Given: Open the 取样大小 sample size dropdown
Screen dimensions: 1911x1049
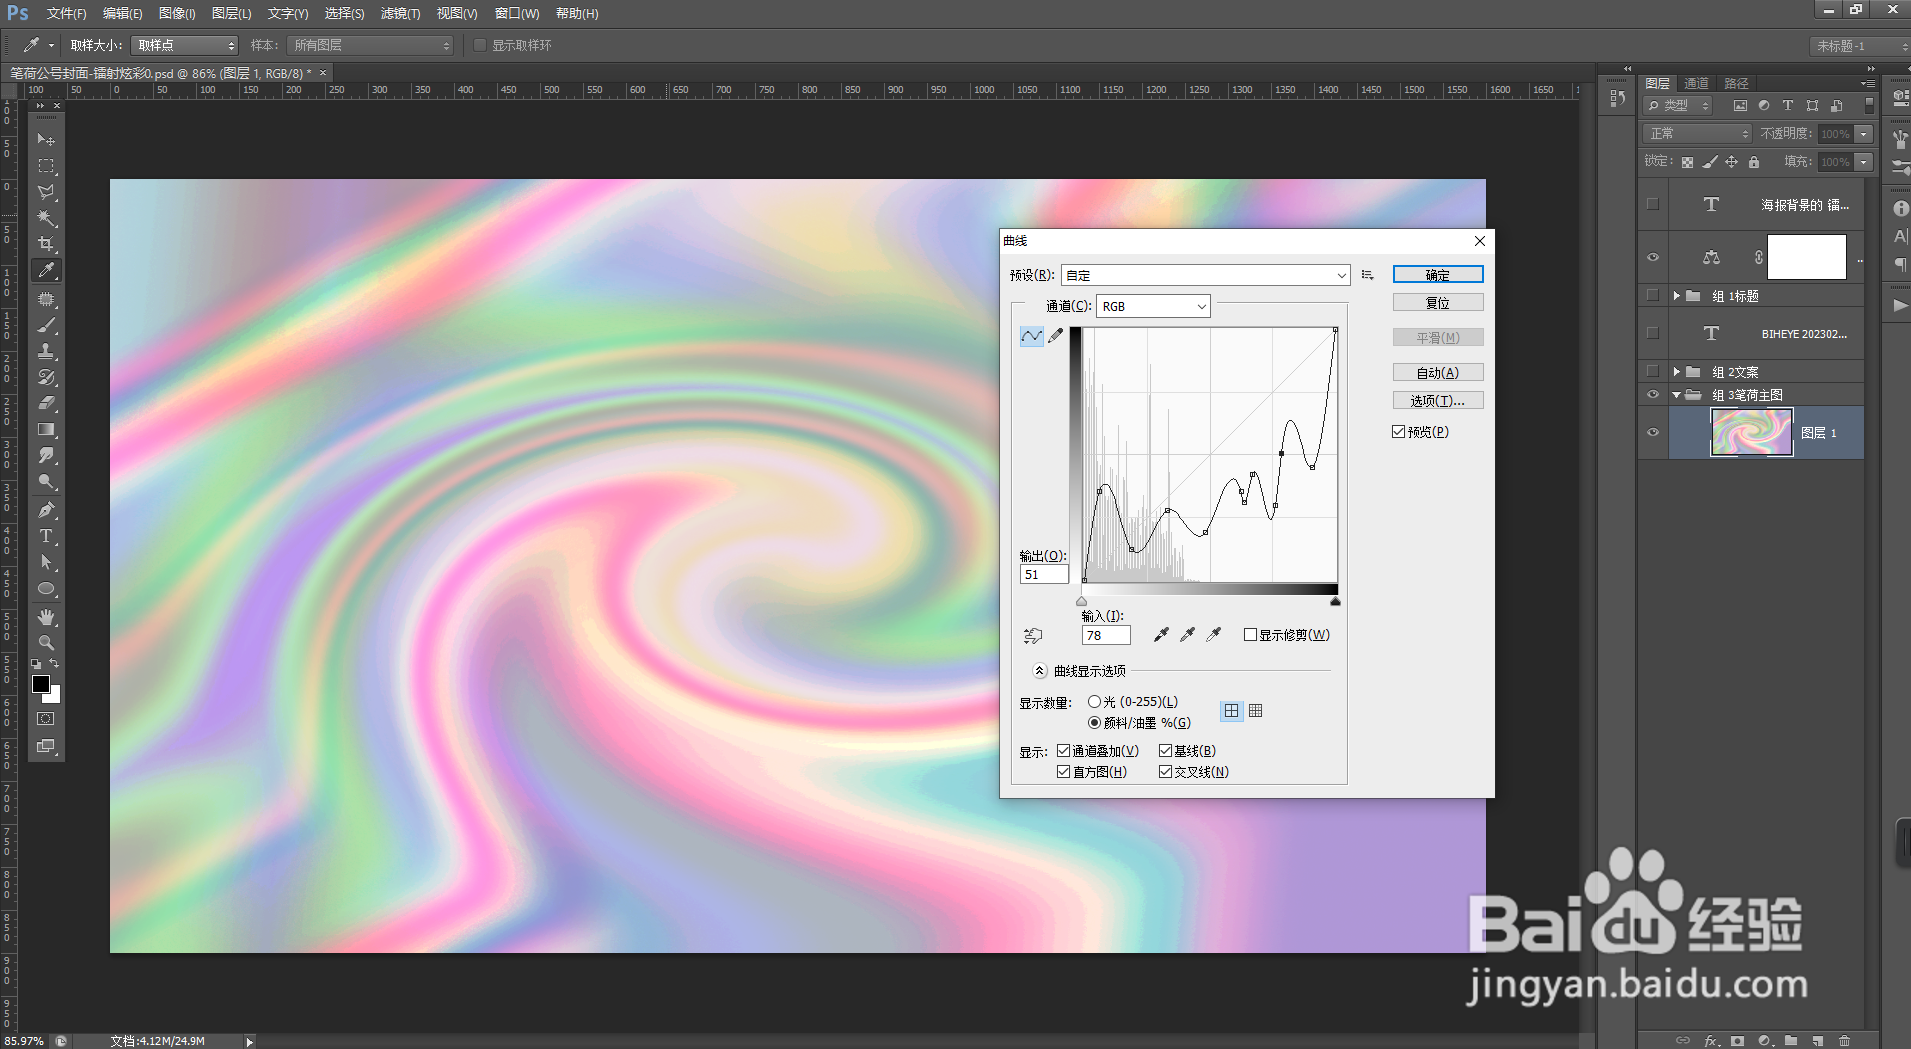Looking at the screenshot, I should [x=185, y=45].
